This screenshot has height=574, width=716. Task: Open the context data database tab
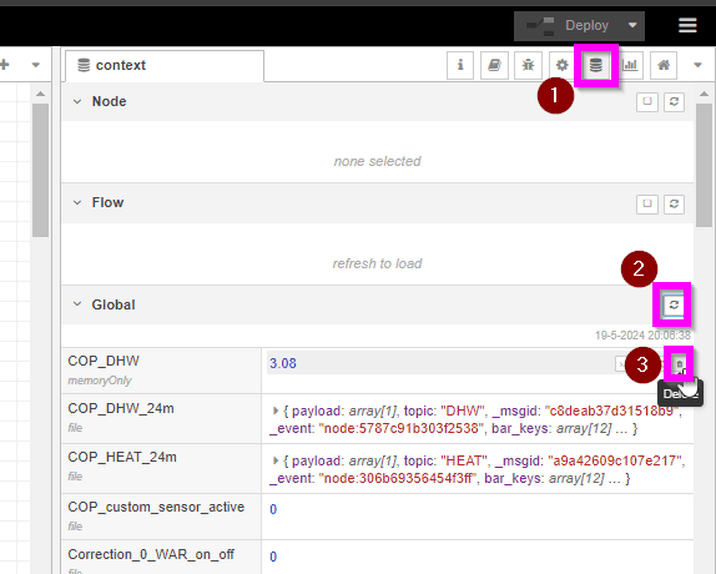(x=596, y=65)
